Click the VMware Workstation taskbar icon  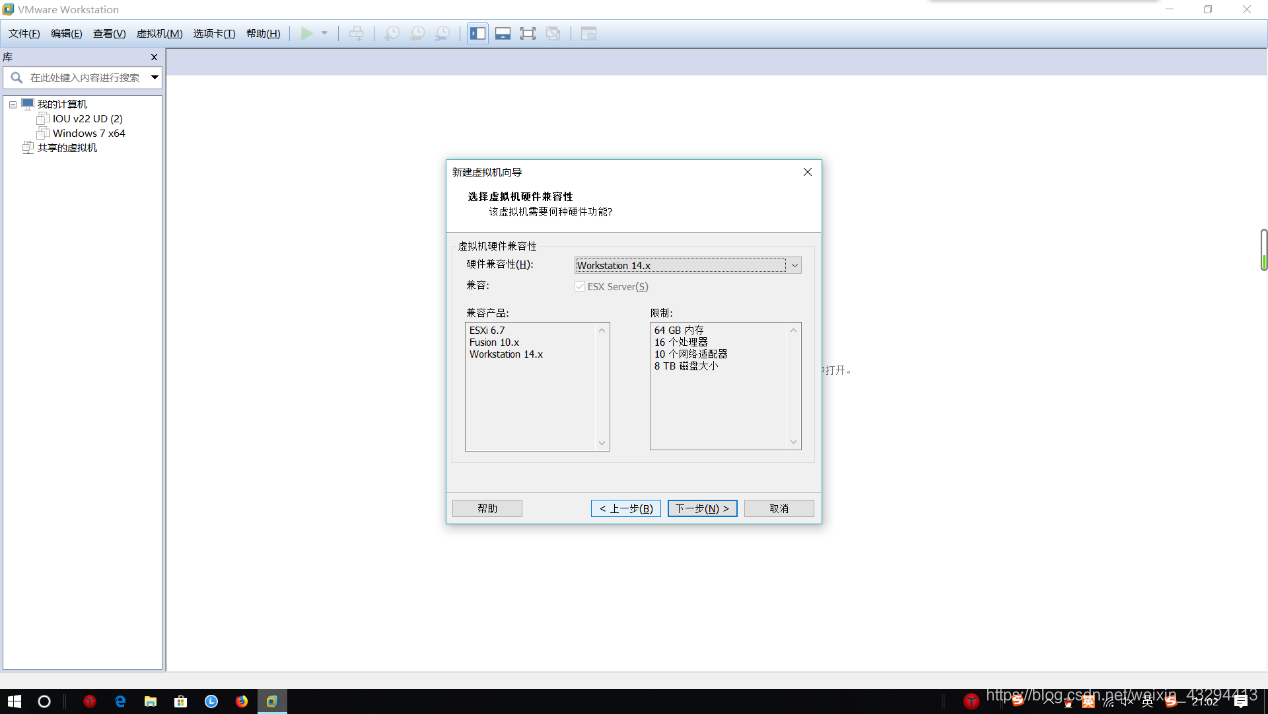pyautogui.click(x=272, y=702)
